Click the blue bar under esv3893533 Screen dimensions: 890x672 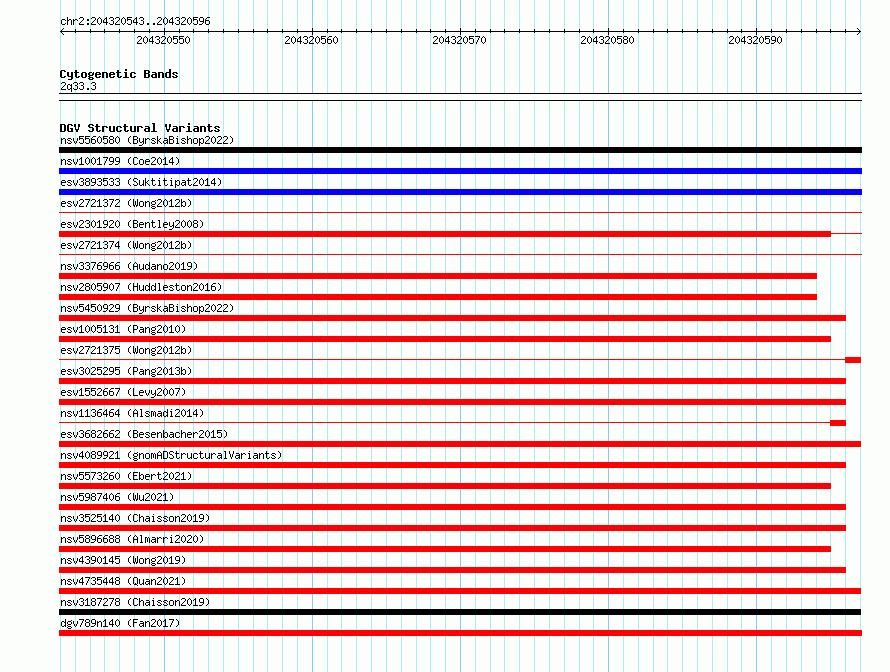point(460,192)
